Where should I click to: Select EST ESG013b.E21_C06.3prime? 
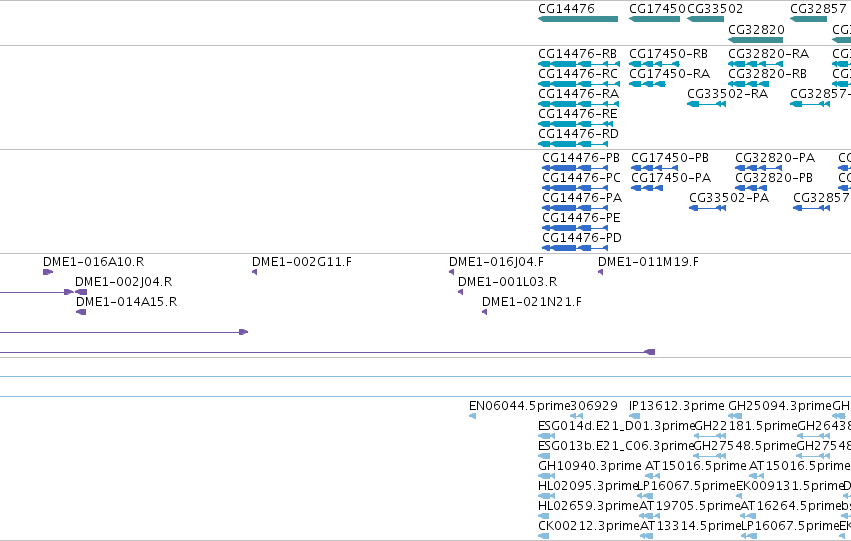616,447
